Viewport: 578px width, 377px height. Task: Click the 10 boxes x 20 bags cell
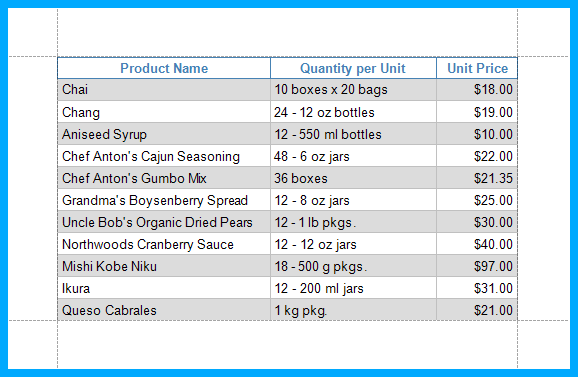(x=353, y=90)
